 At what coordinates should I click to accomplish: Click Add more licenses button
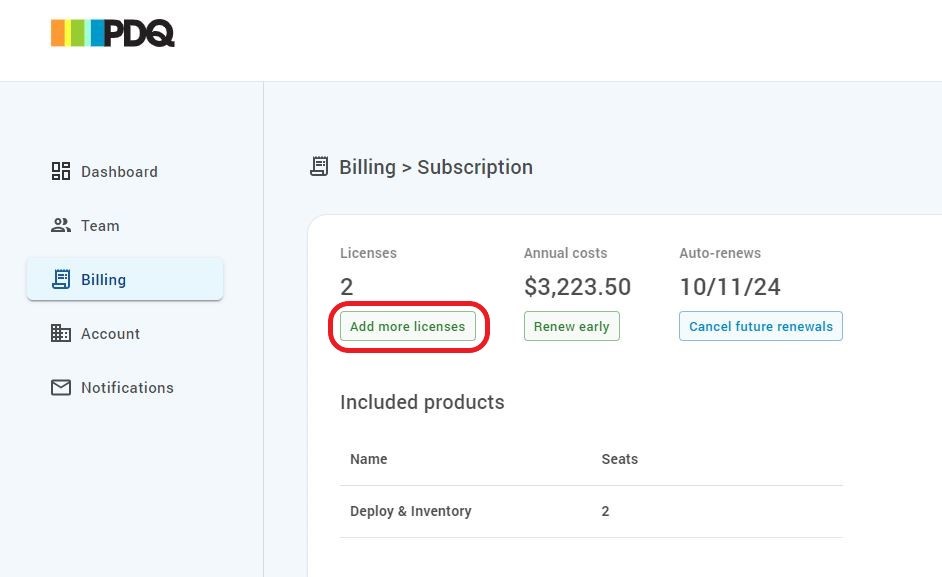[407, 326]
